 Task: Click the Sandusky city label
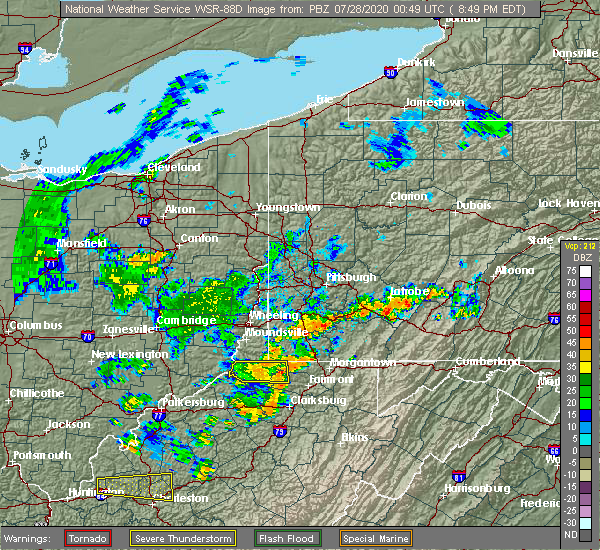pos(62,169)
